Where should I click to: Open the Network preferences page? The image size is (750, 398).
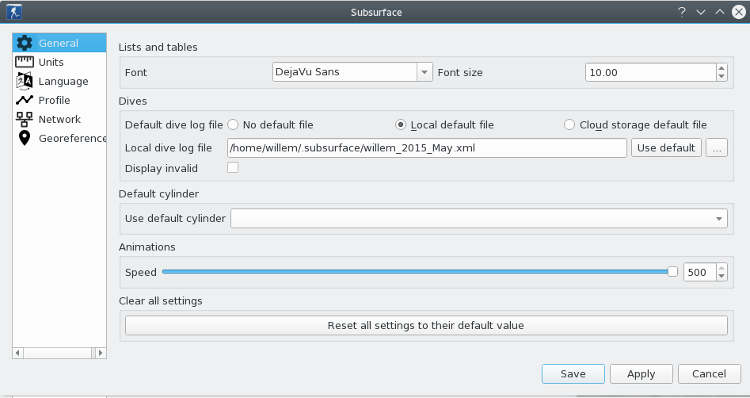[59, 119]
